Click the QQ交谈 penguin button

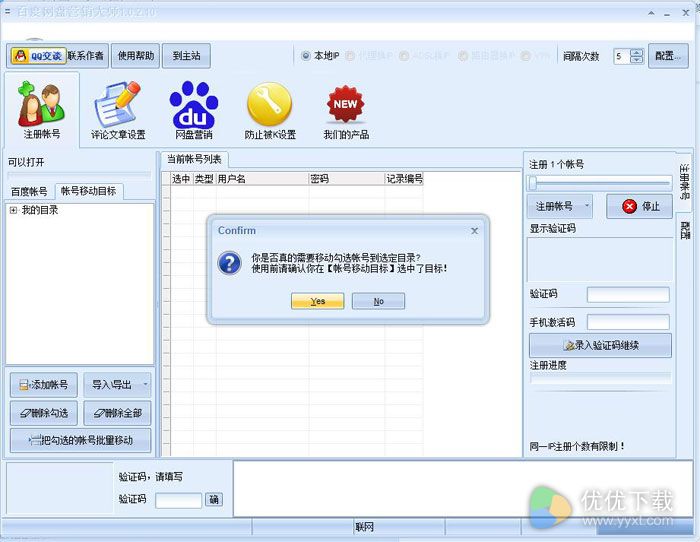tap(38, 56)
